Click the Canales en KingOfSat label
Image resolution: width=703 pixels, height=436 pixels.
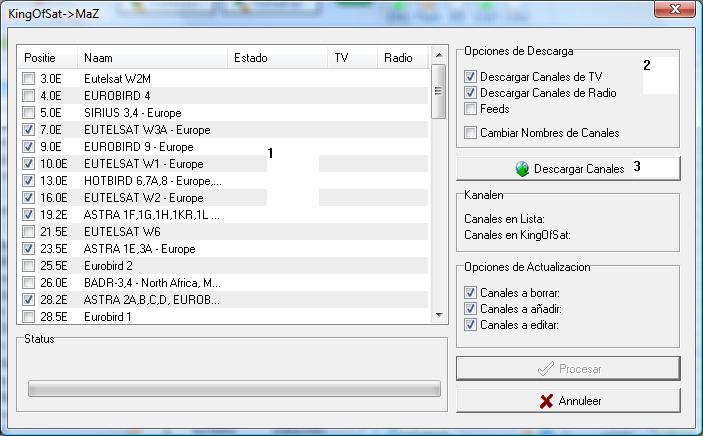(x=517, y=235)
